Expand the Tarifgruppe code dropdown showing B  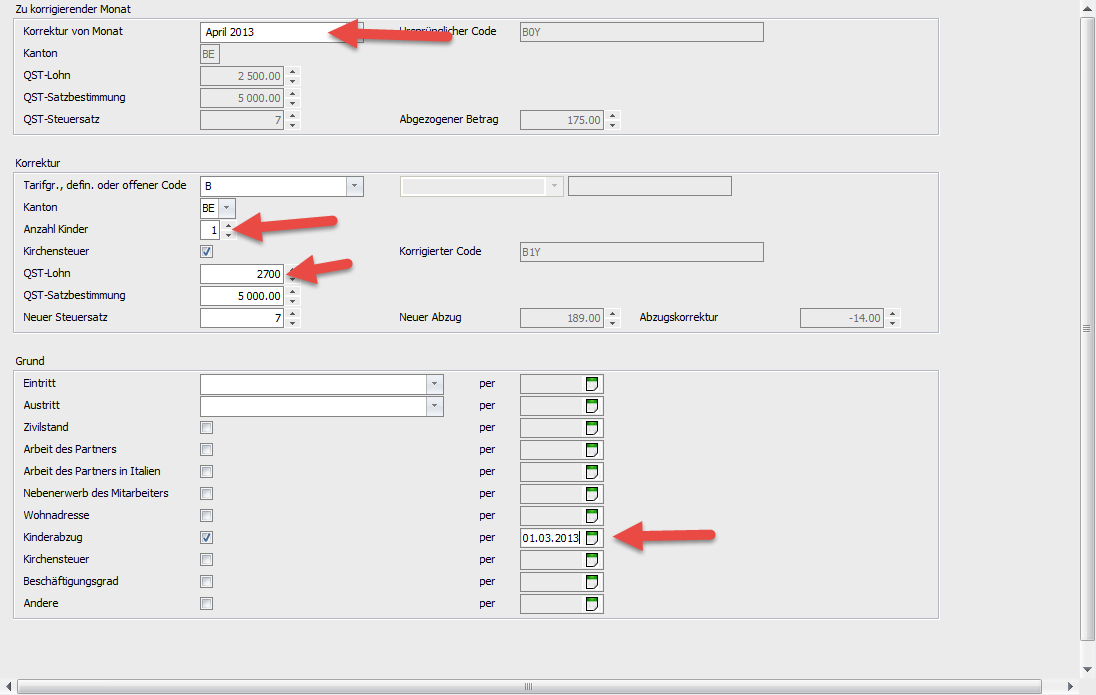click(354, 186)
